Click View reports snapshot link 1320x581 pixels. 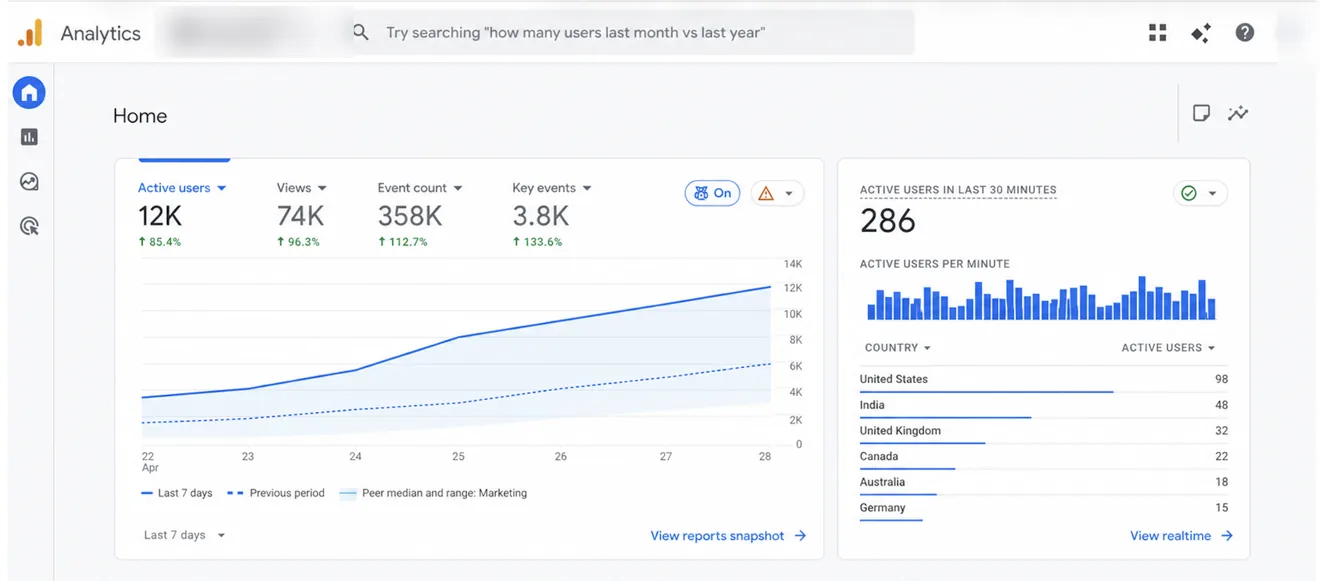[728, 536]
